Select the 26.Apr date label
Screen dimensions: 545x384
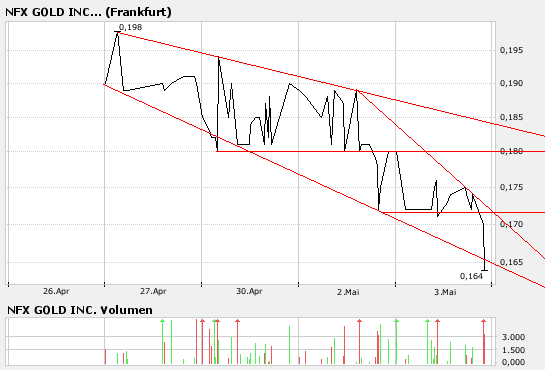[x=56, y=291]
